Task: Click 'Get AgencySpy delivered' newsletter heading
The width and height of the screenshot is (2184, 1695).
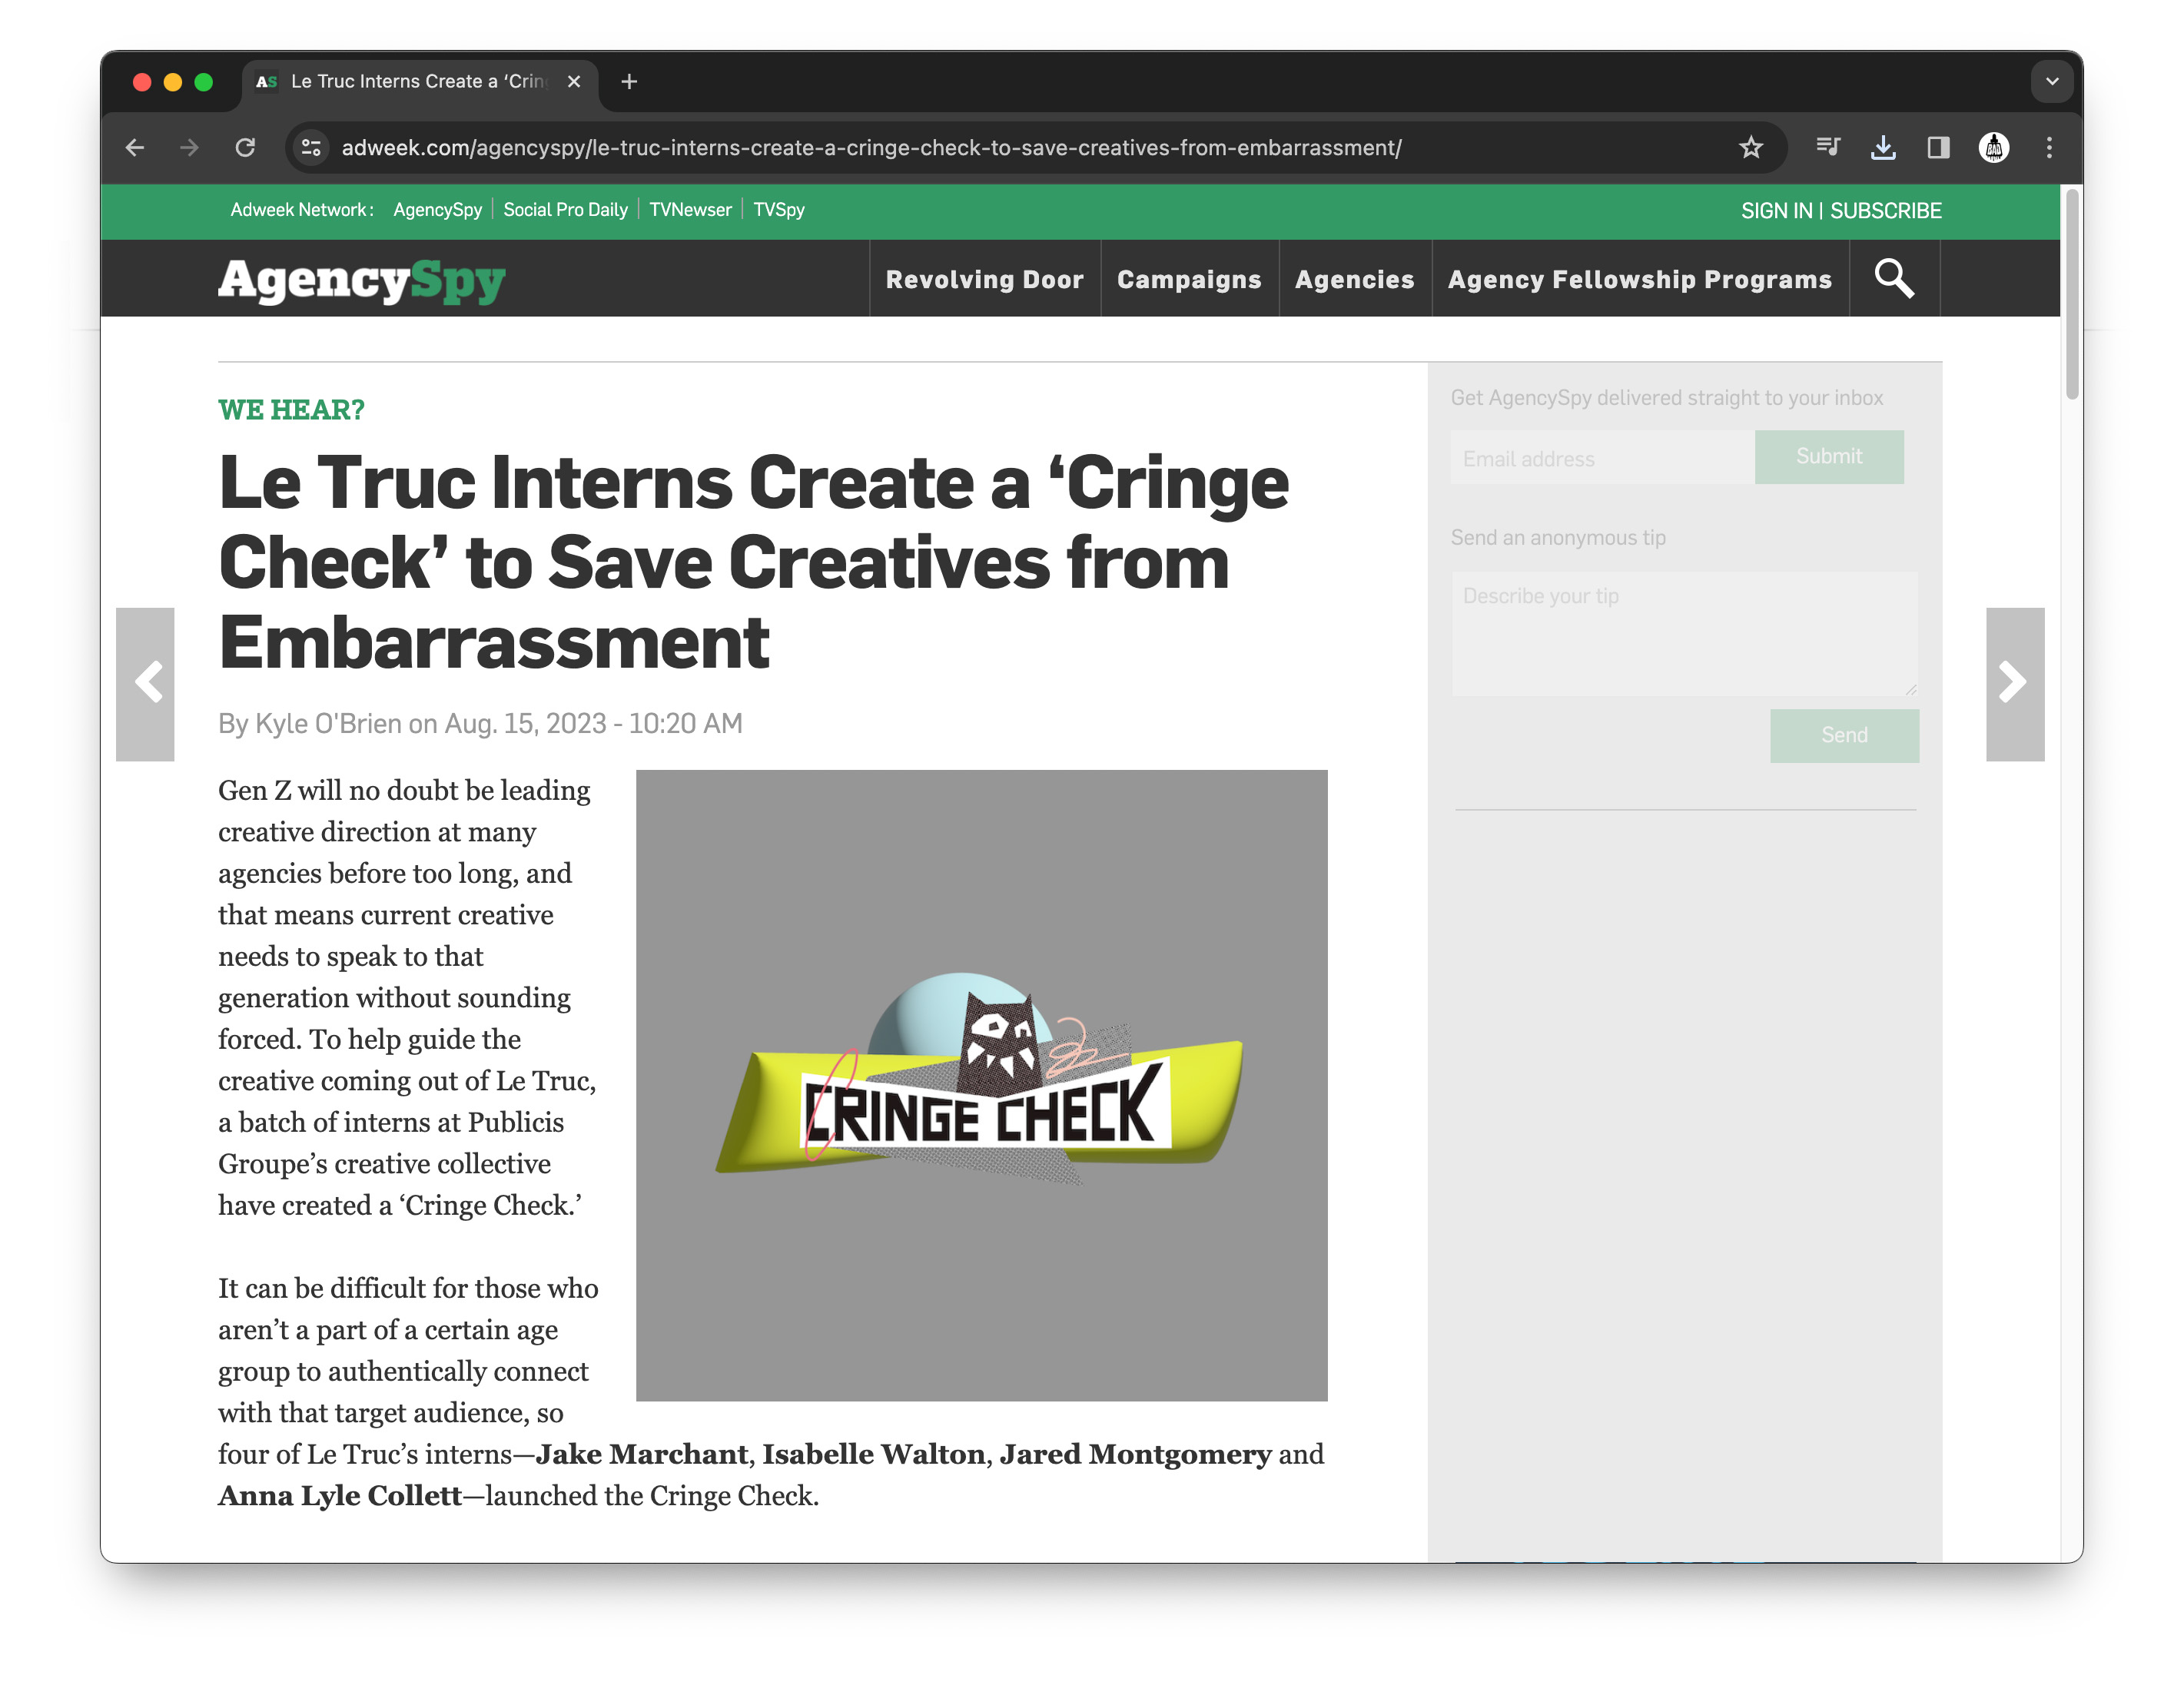Action: pos(1666,398)
